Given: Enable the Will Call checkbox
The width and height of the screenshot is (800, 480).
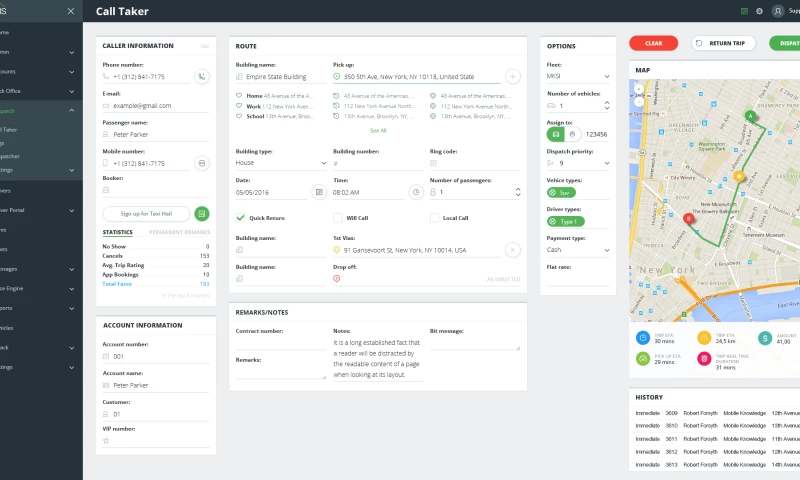Looking at the screenshot, I should point(338,217).
